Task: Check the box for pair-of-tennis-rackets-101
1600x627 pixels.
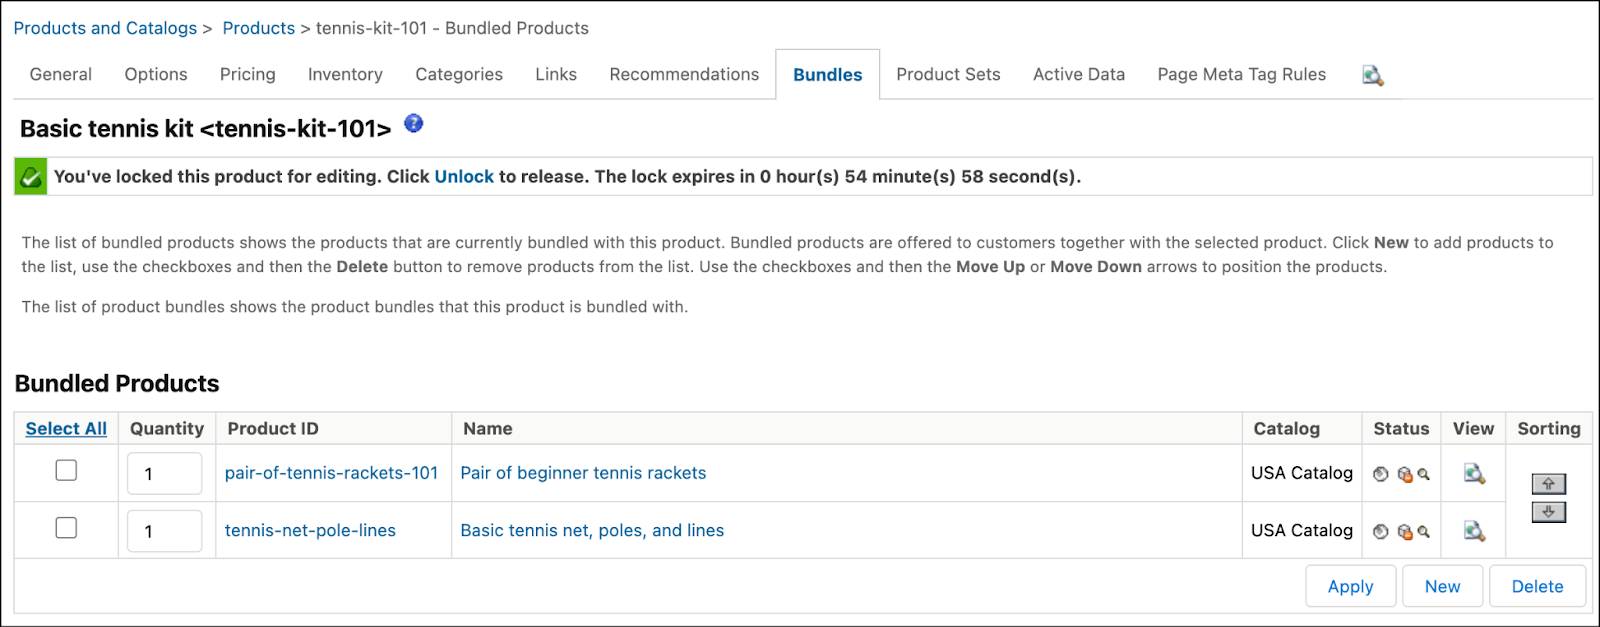Action: coord(66,470)
